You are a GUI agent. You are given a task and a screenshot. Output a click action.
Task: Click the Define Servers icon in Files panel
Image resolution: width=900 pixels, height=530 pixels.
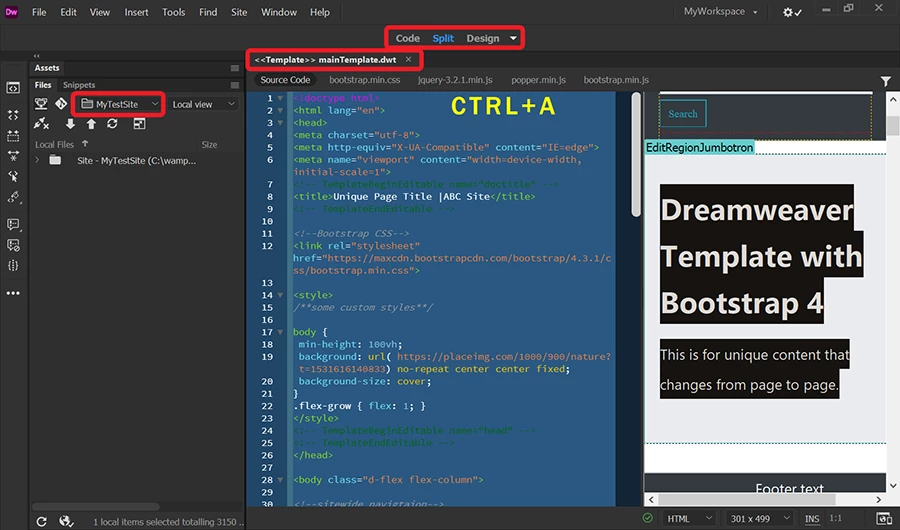tap(41, 104)
